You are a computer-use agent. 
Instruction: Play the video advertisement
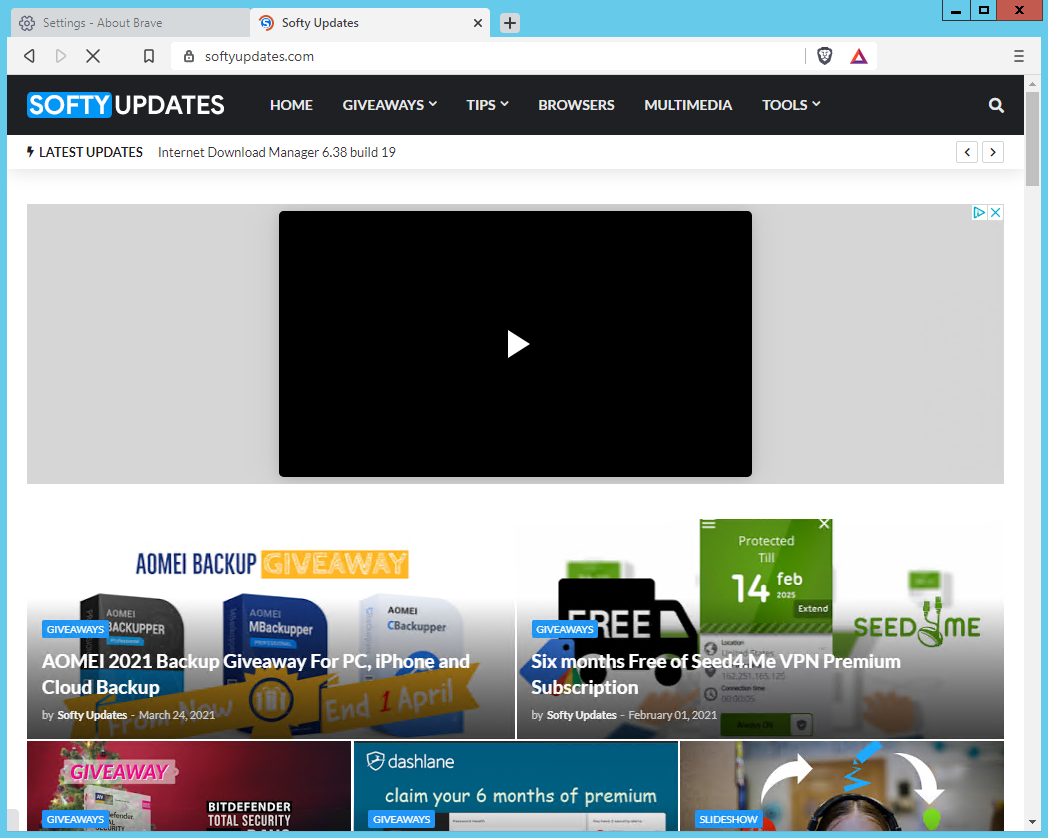pyautogui.click(x=517, y=344)
